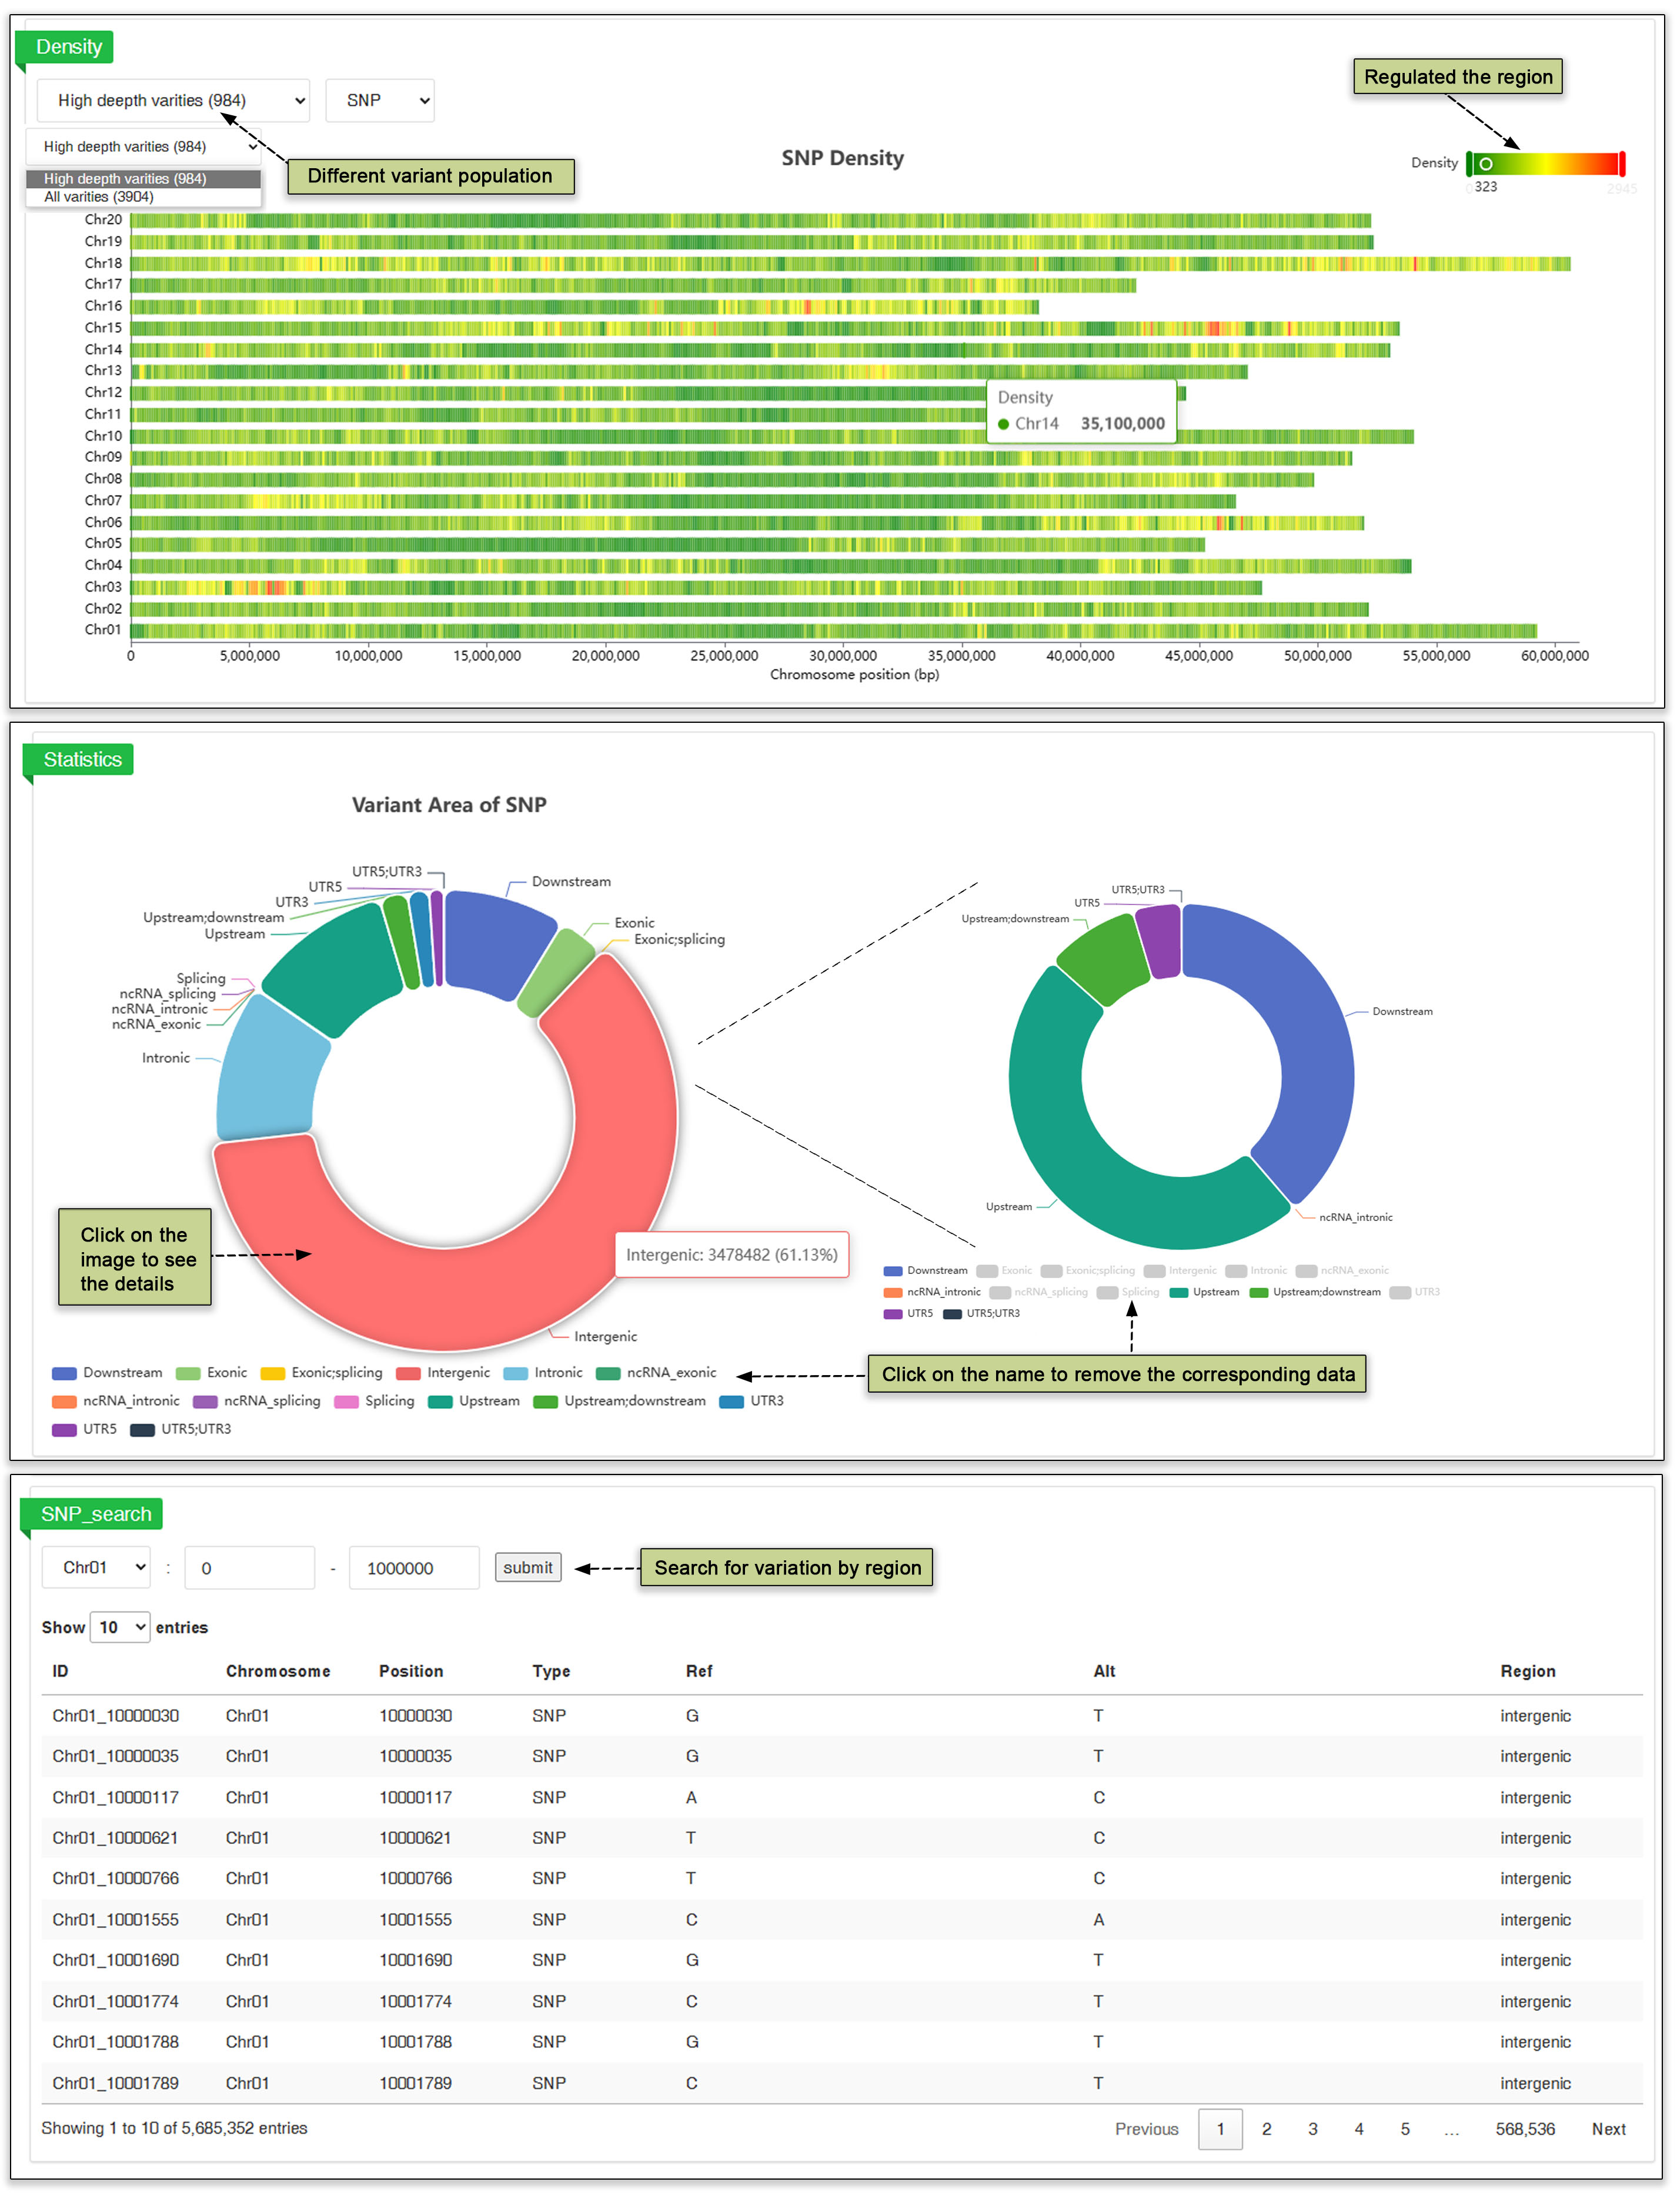Open the High deepth varities population dropdown

[173, 101]
